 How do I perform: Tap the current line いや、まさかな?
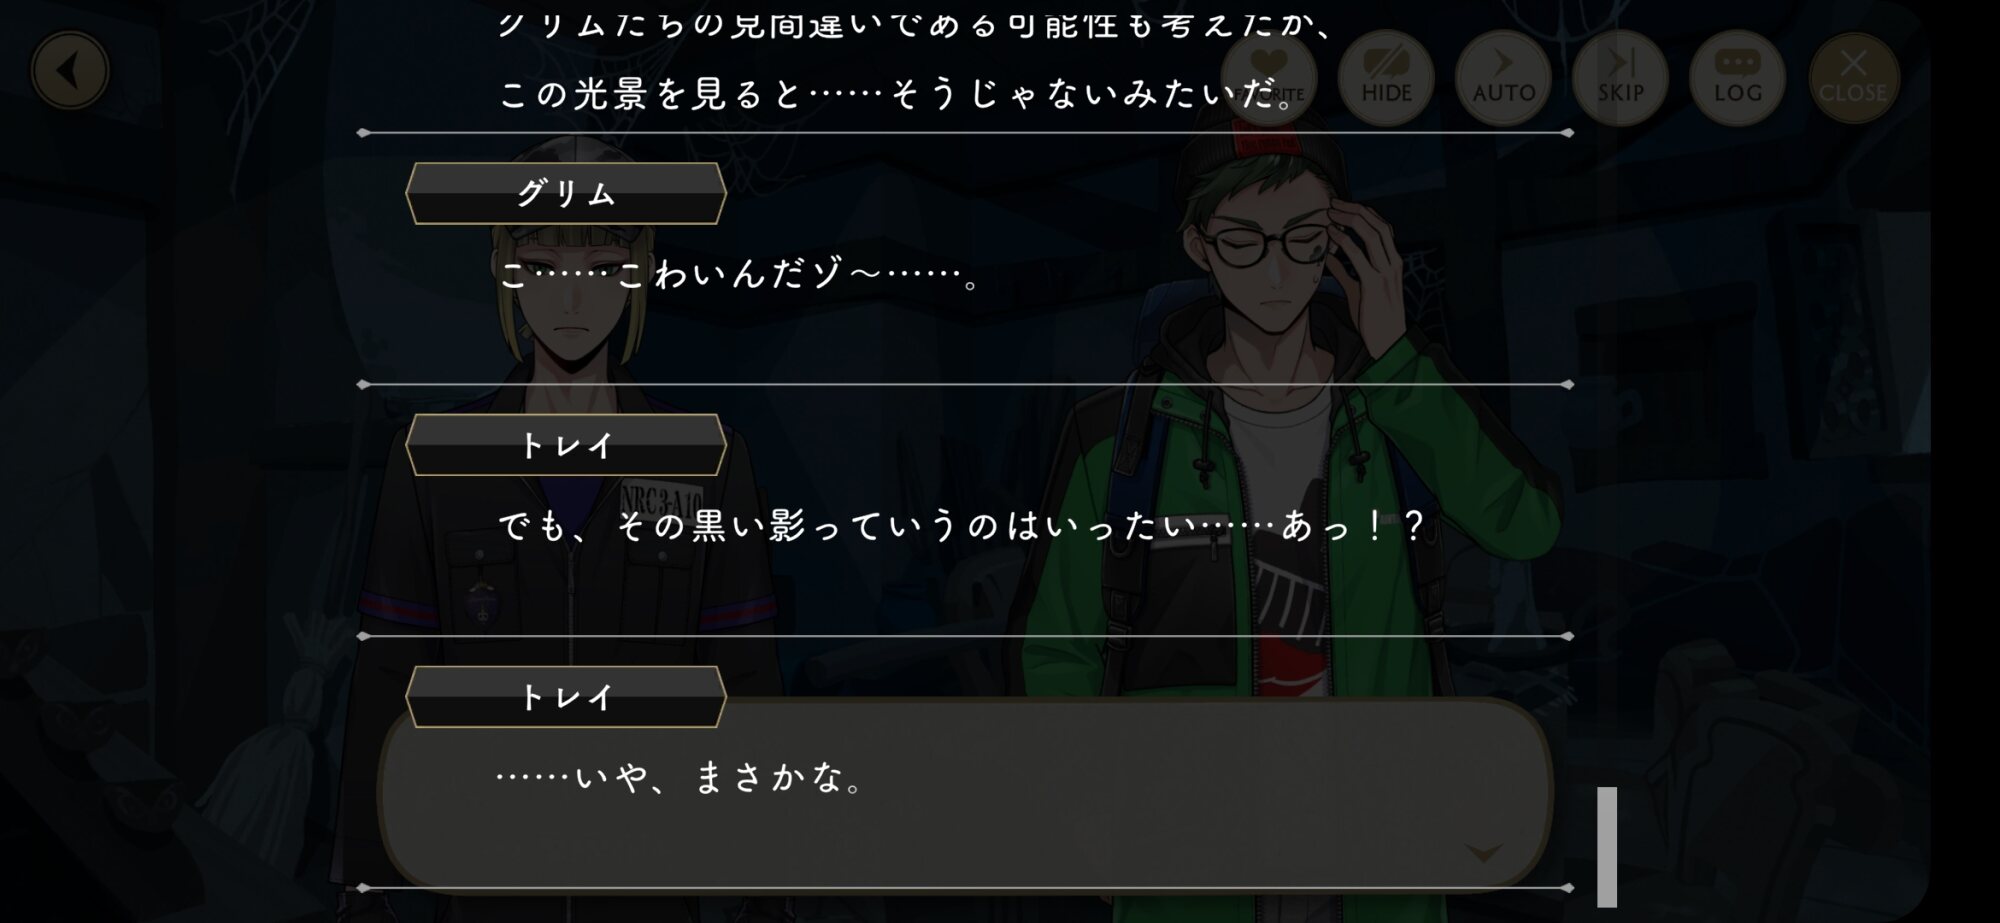[x=680, y=777]
